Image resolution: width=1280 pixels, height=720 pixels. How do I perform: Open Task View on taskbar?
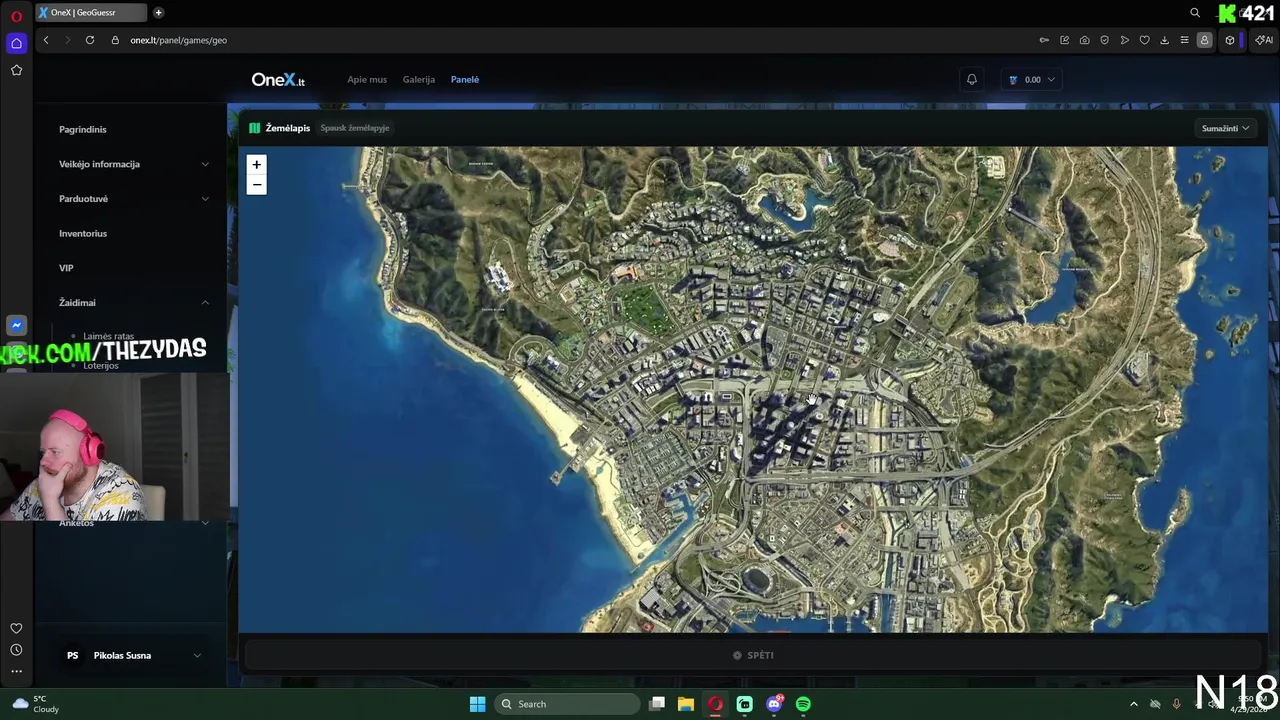[657, 704]
